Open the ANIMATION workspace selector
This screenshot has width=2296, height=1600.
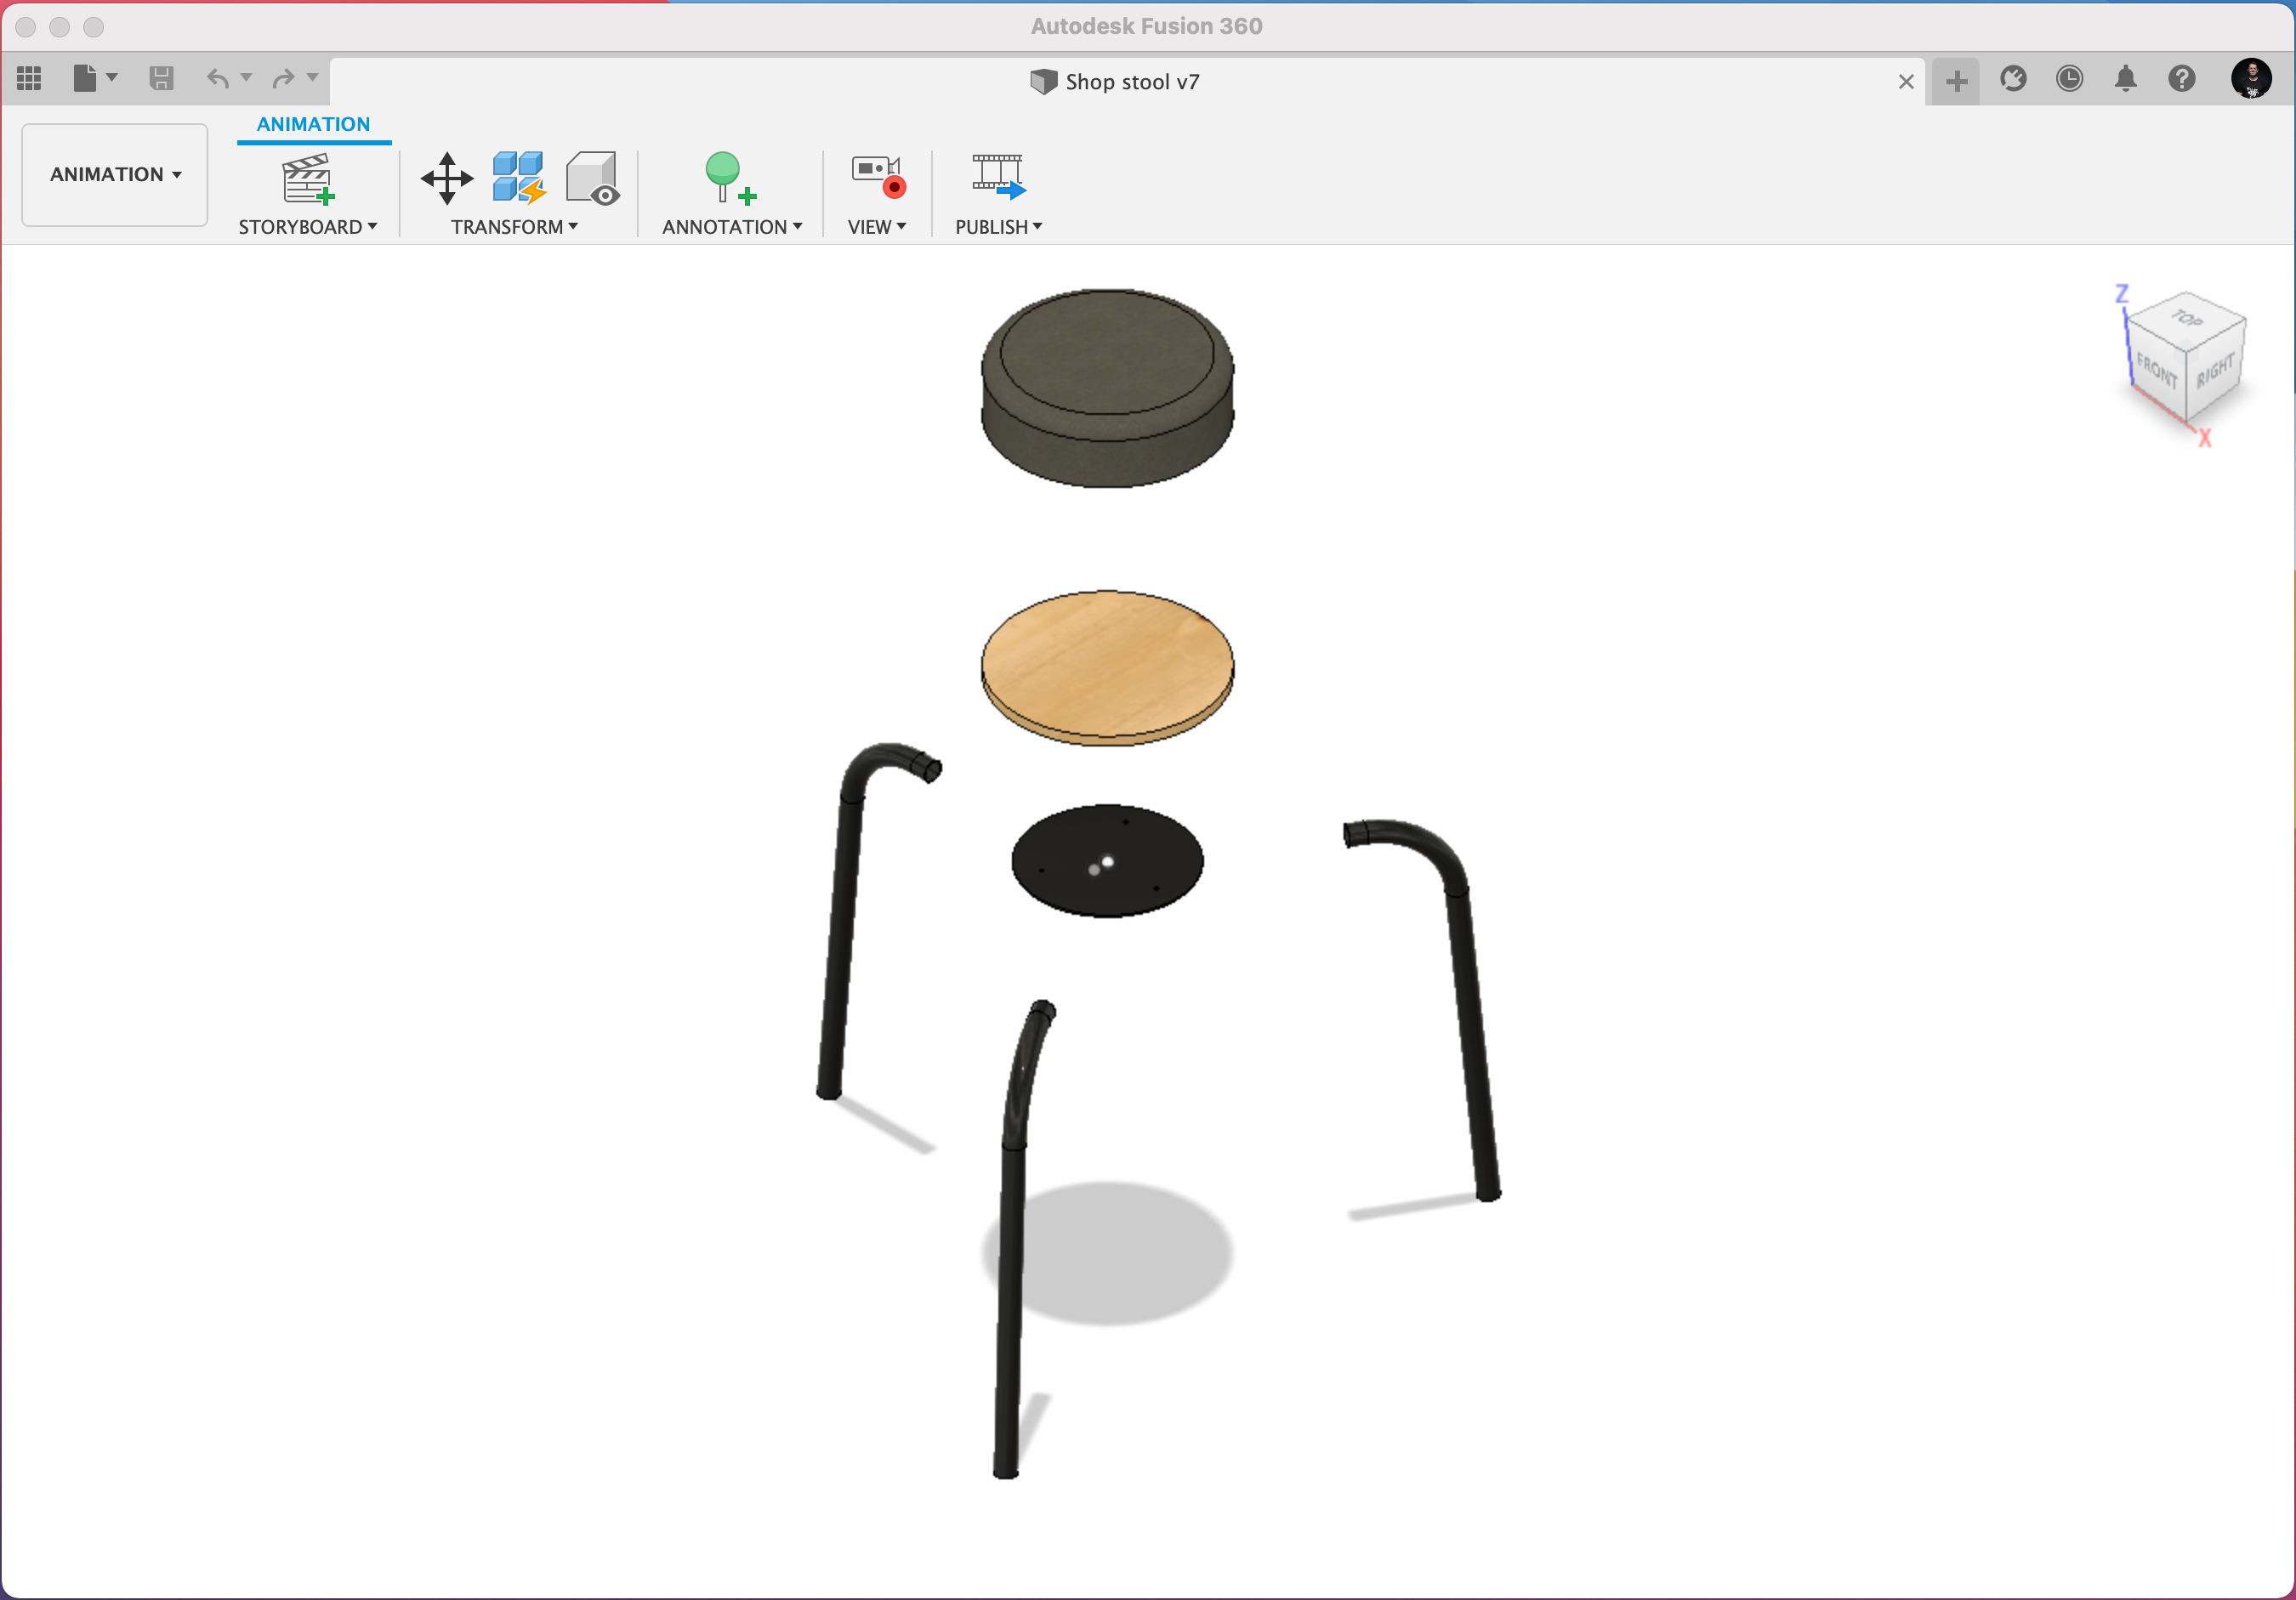(114, 174)
